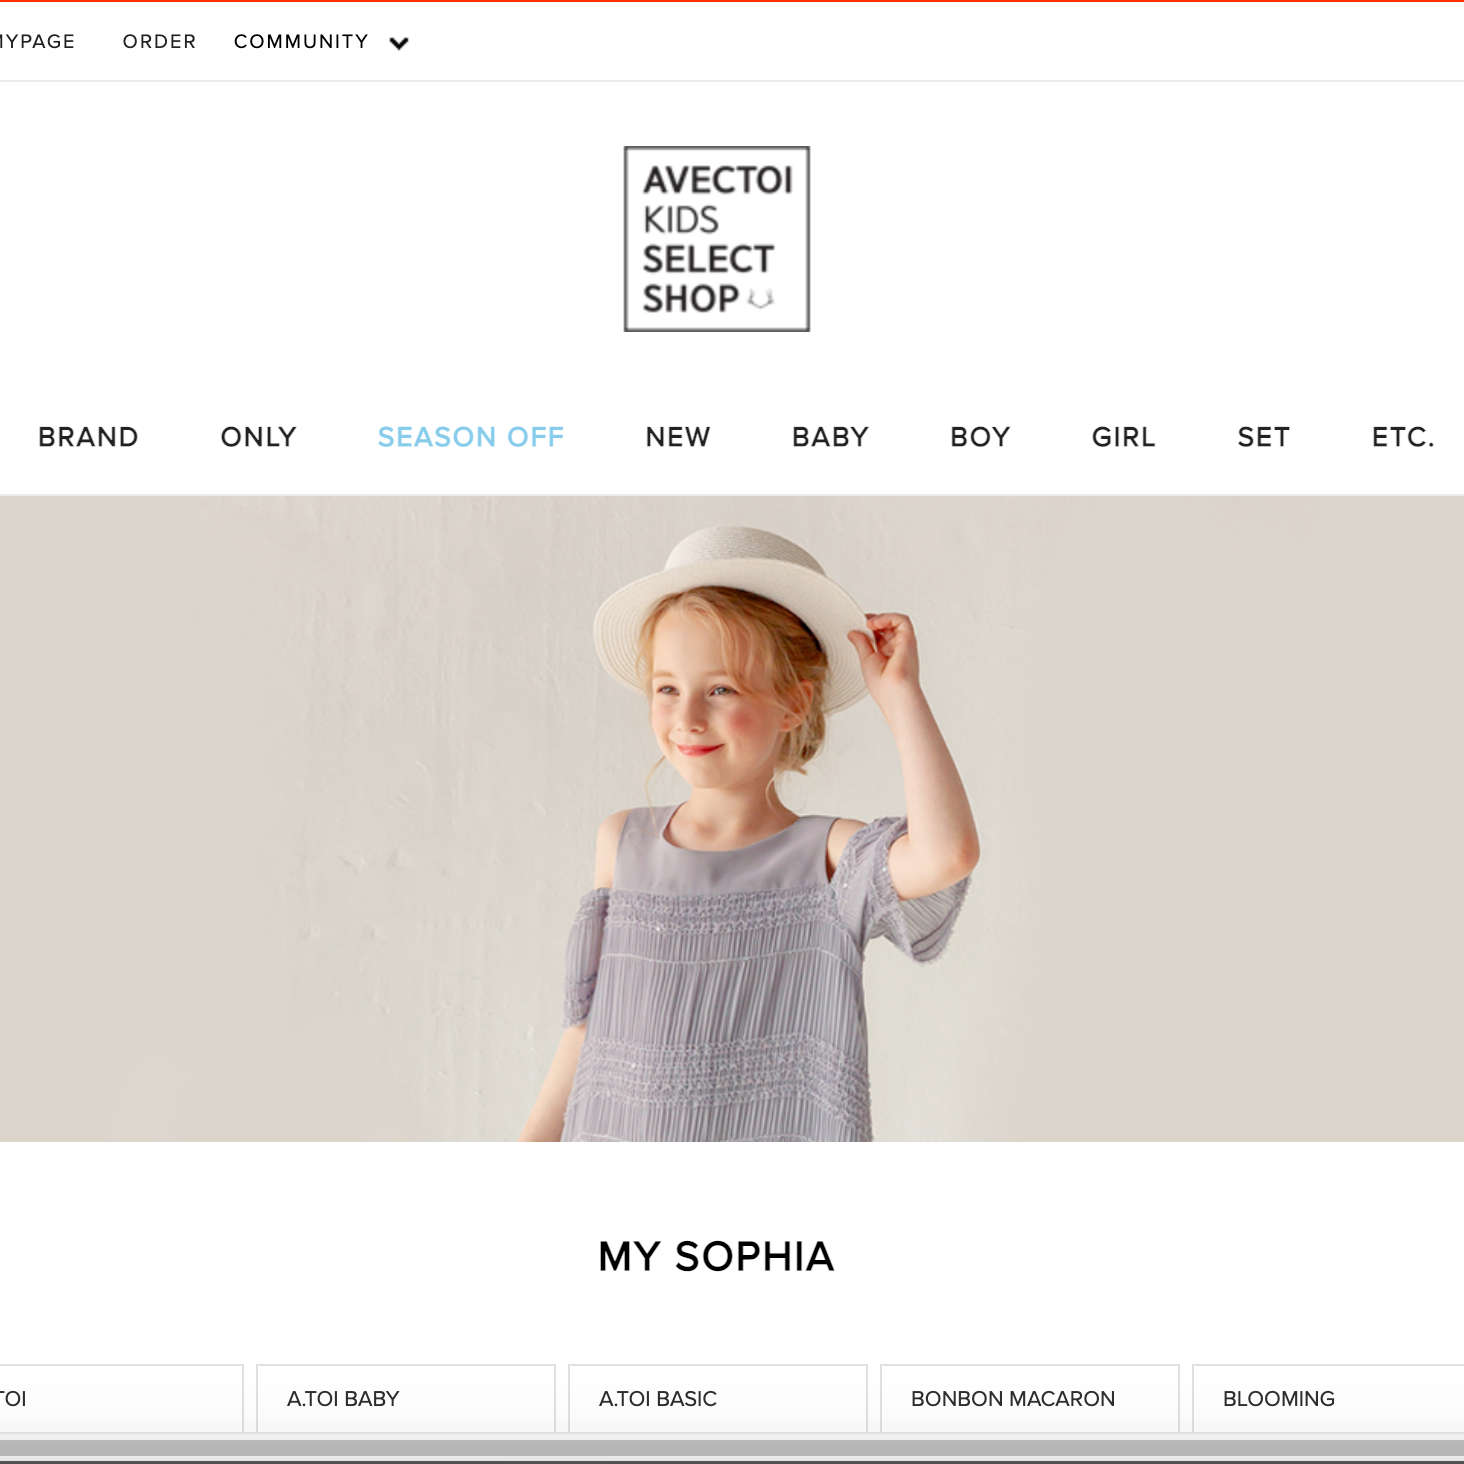
Task: Open the ONLY category
Action: [258, 437]
